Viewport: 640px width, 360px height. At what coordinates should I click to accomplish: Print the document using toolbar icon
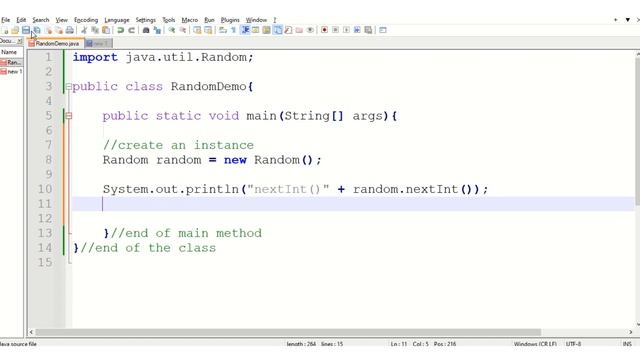coord(70,30)
